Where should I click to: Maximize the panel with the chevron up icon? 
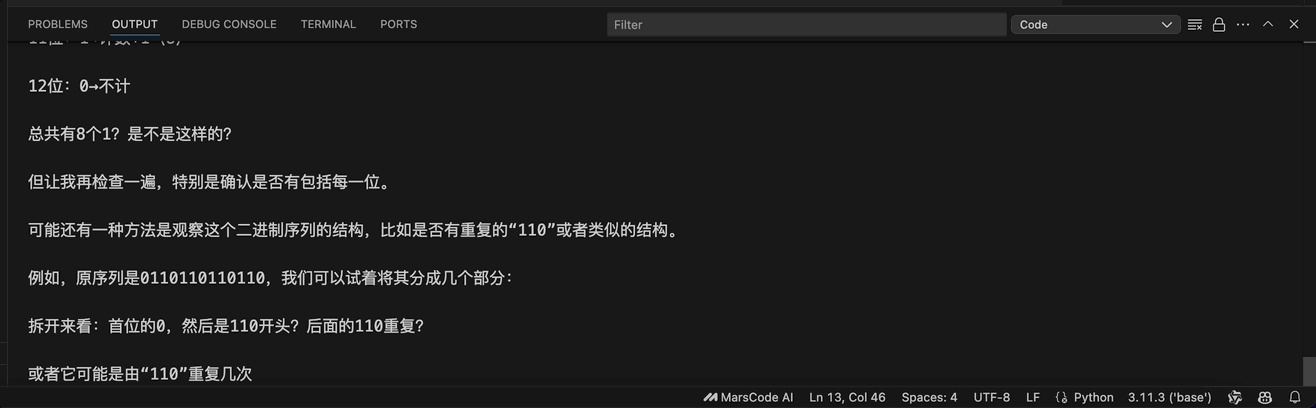click(x=1268, y=25)
